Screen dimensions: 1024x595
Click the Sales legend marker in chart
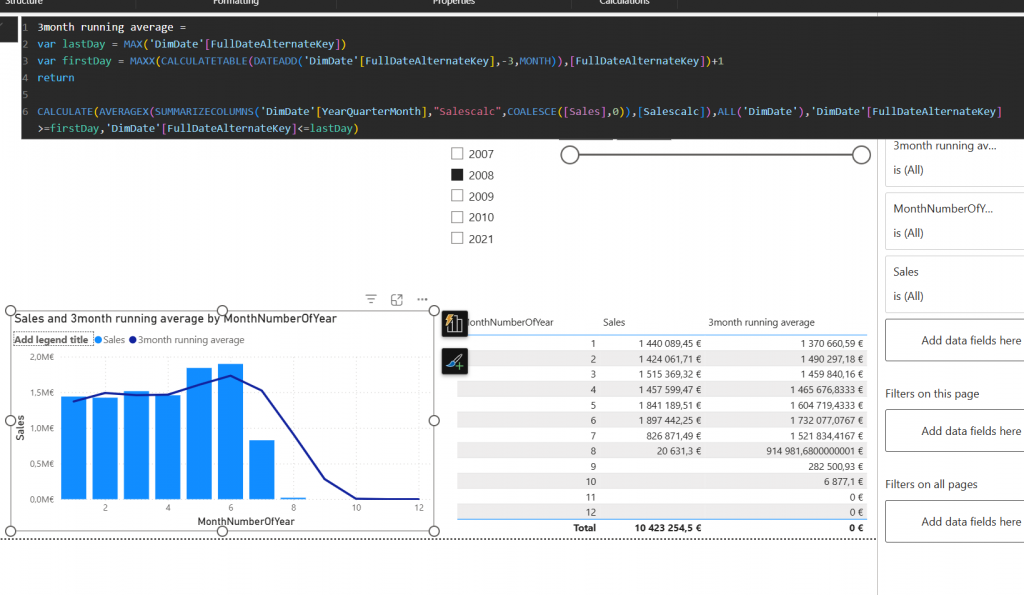click(99, 340)
